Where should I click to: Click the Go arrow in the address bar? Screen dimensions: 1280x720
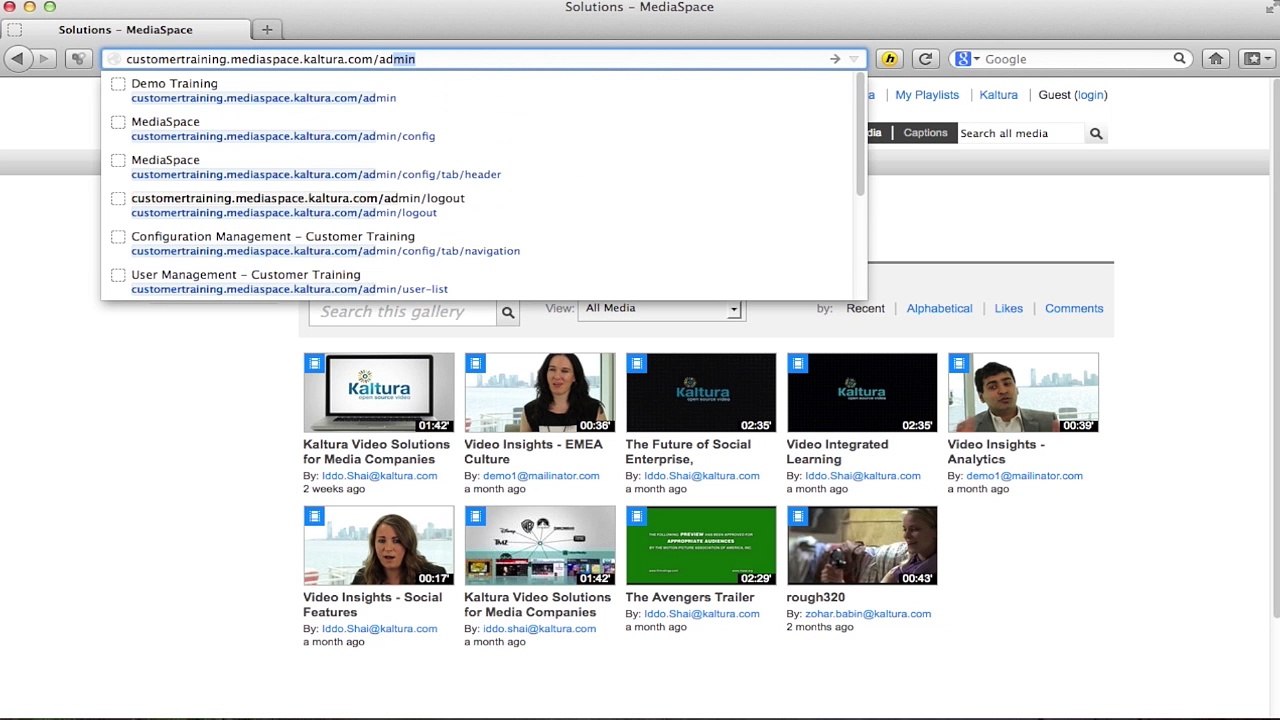coord(835,59)
